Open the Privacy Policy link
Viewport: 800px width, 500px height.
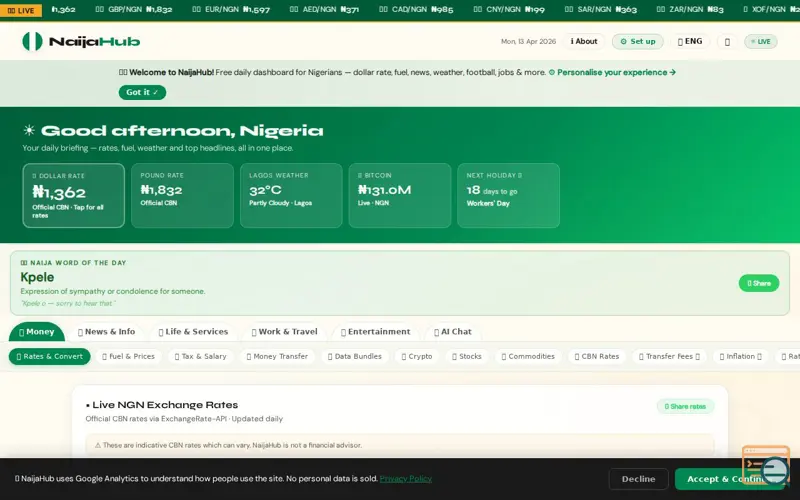pos(406,479)
